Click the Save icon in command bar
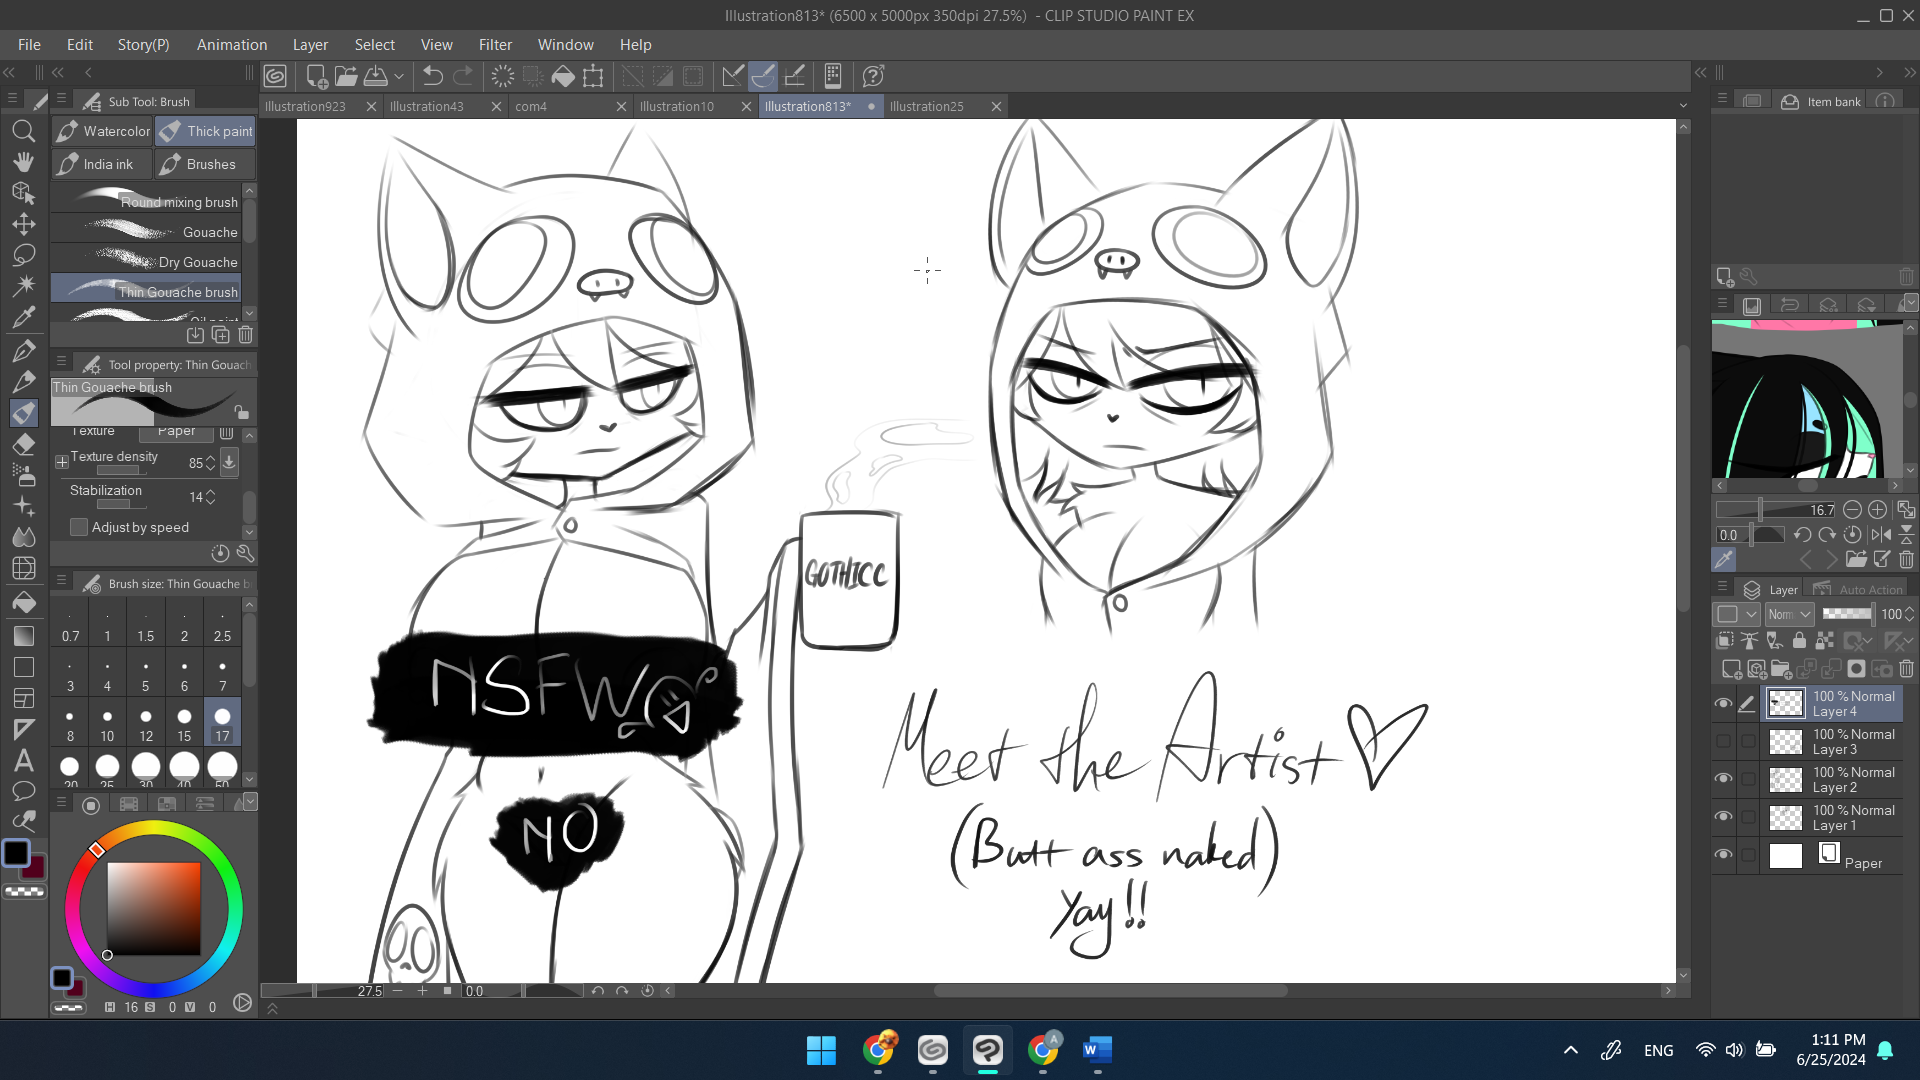 click(376, 76)
